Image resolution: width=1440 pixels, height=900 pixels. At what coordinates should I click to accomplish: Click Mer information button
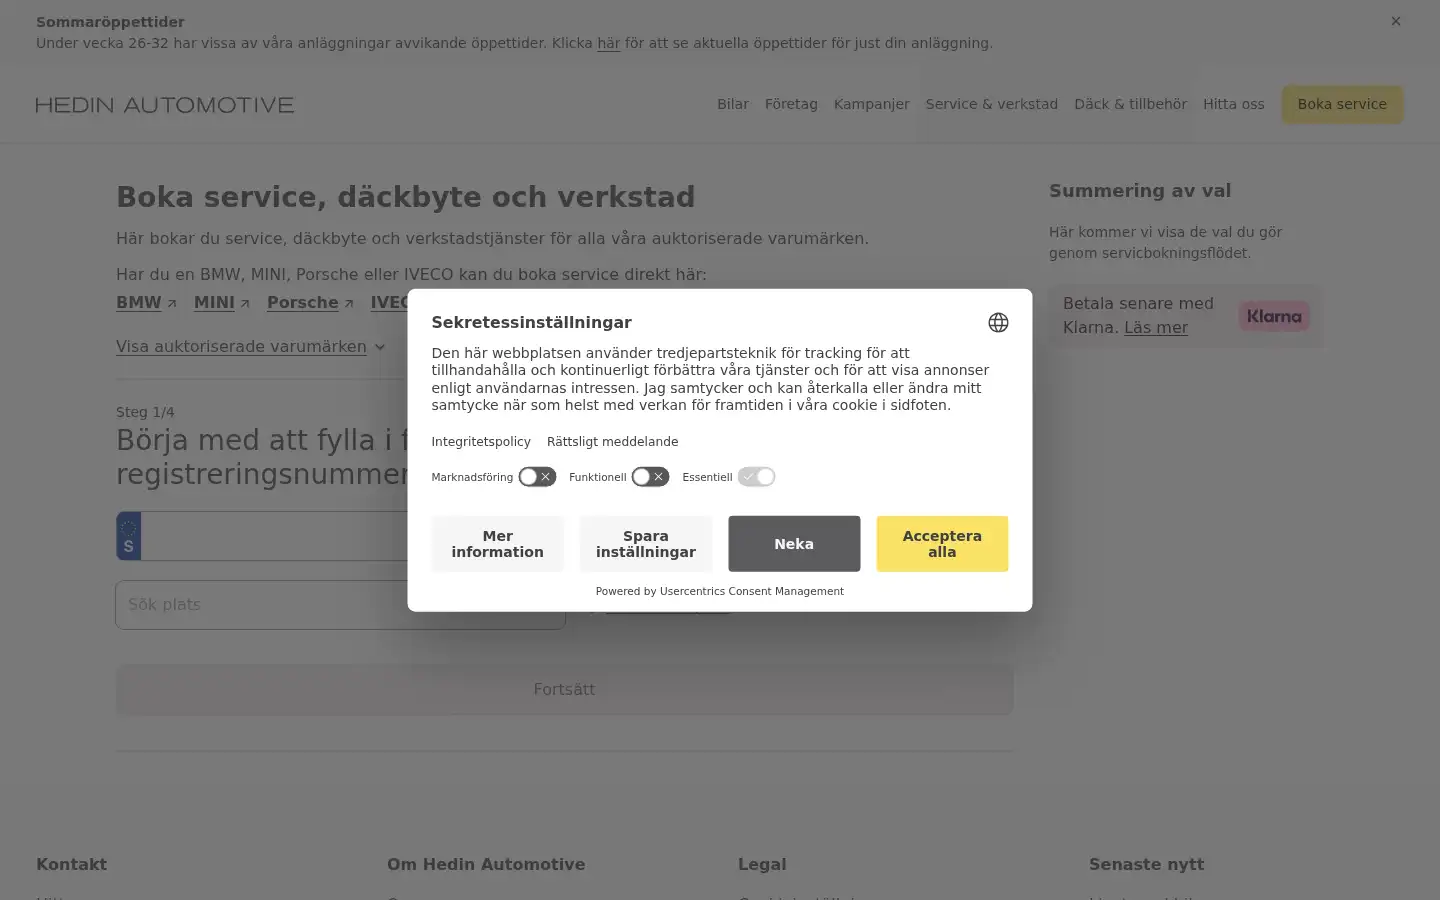pyautogui.click(x=498, y=544)
